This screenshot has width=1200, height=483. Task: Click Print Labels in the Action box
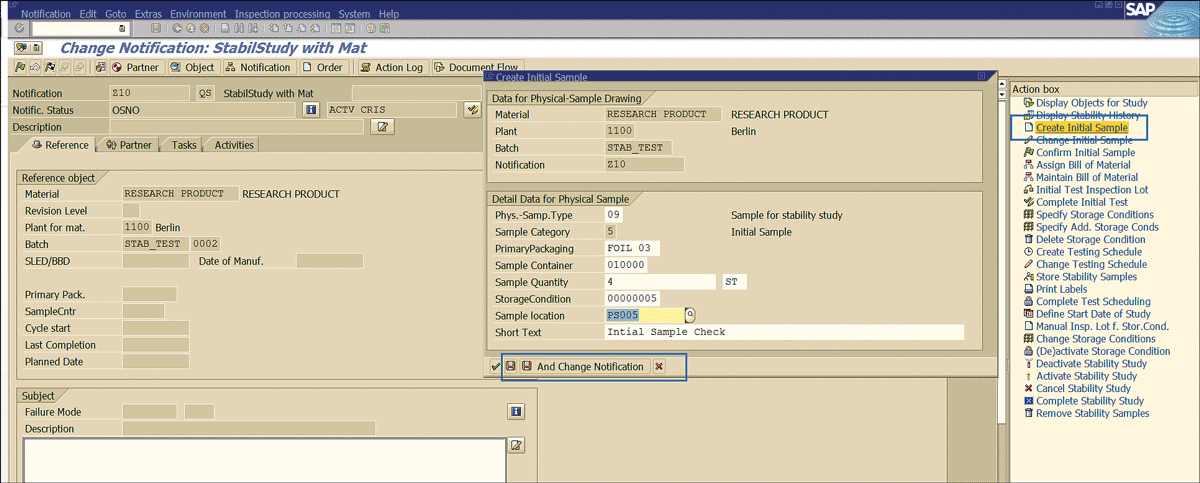pos(1061,289)
